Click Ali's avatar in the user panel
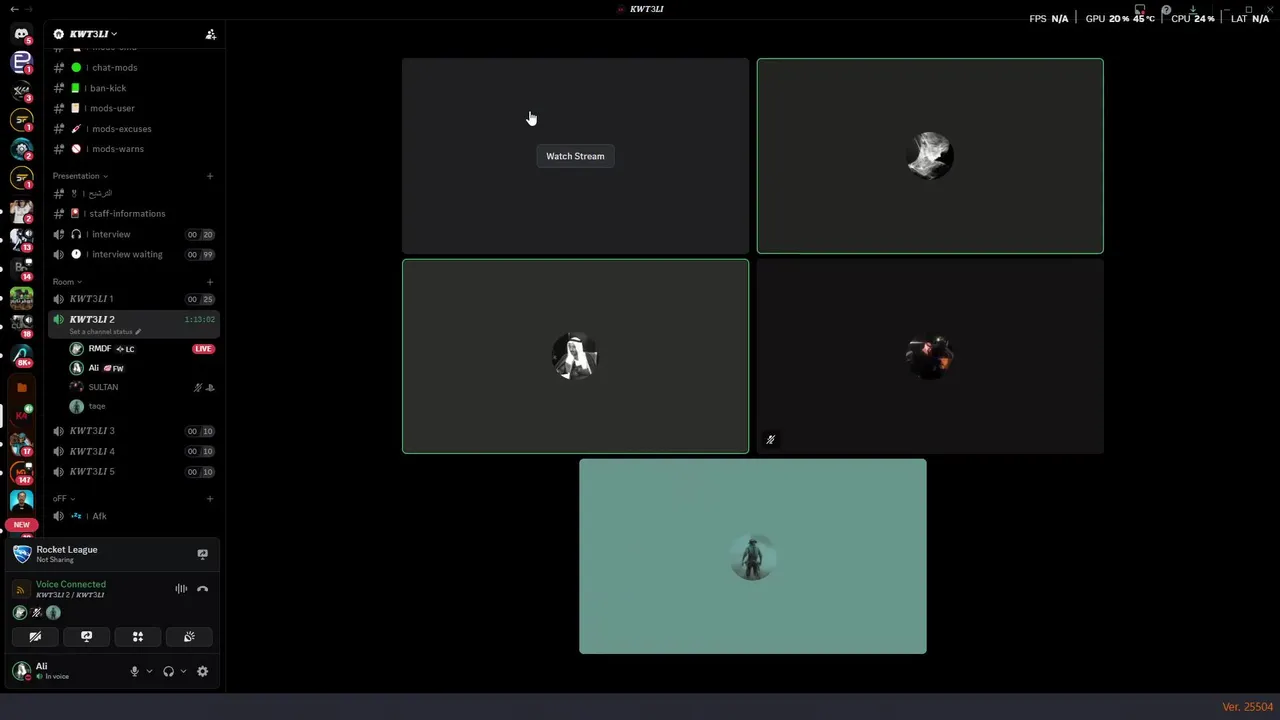Screen dimensions: 1280x720 (x=21, y=671)
